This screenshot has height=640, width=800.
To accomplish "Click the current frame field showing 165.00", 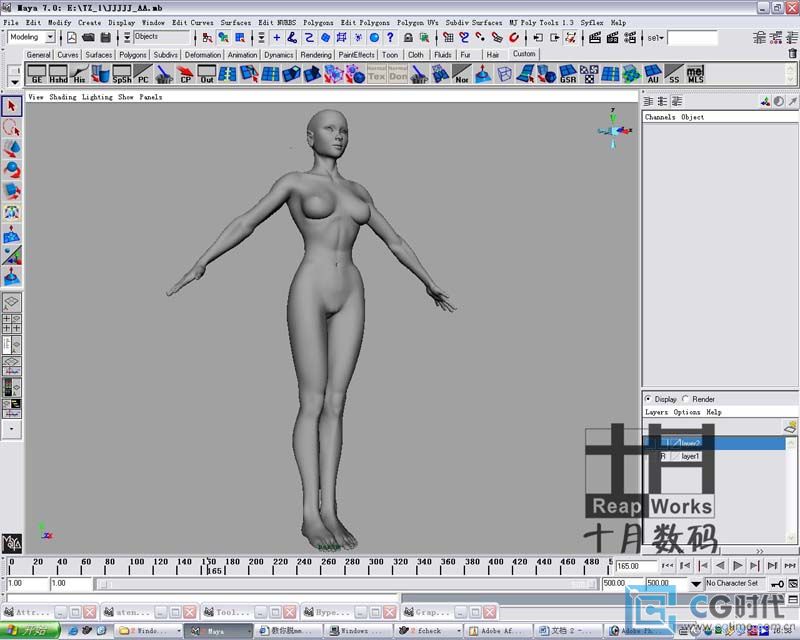I will pos(636,566).
